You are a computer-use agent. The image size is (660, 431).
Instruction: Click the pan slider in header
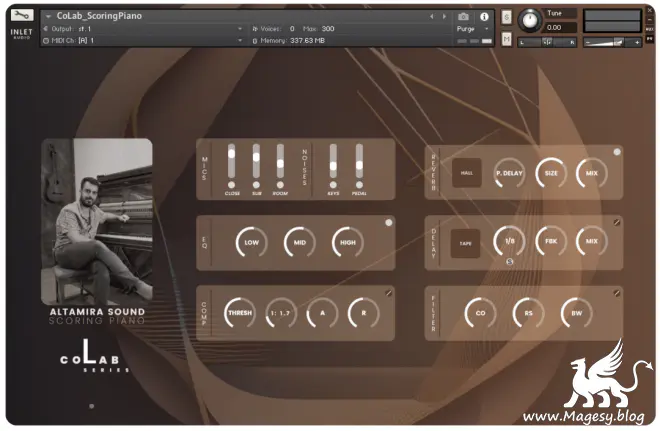(x=547, y=42)
